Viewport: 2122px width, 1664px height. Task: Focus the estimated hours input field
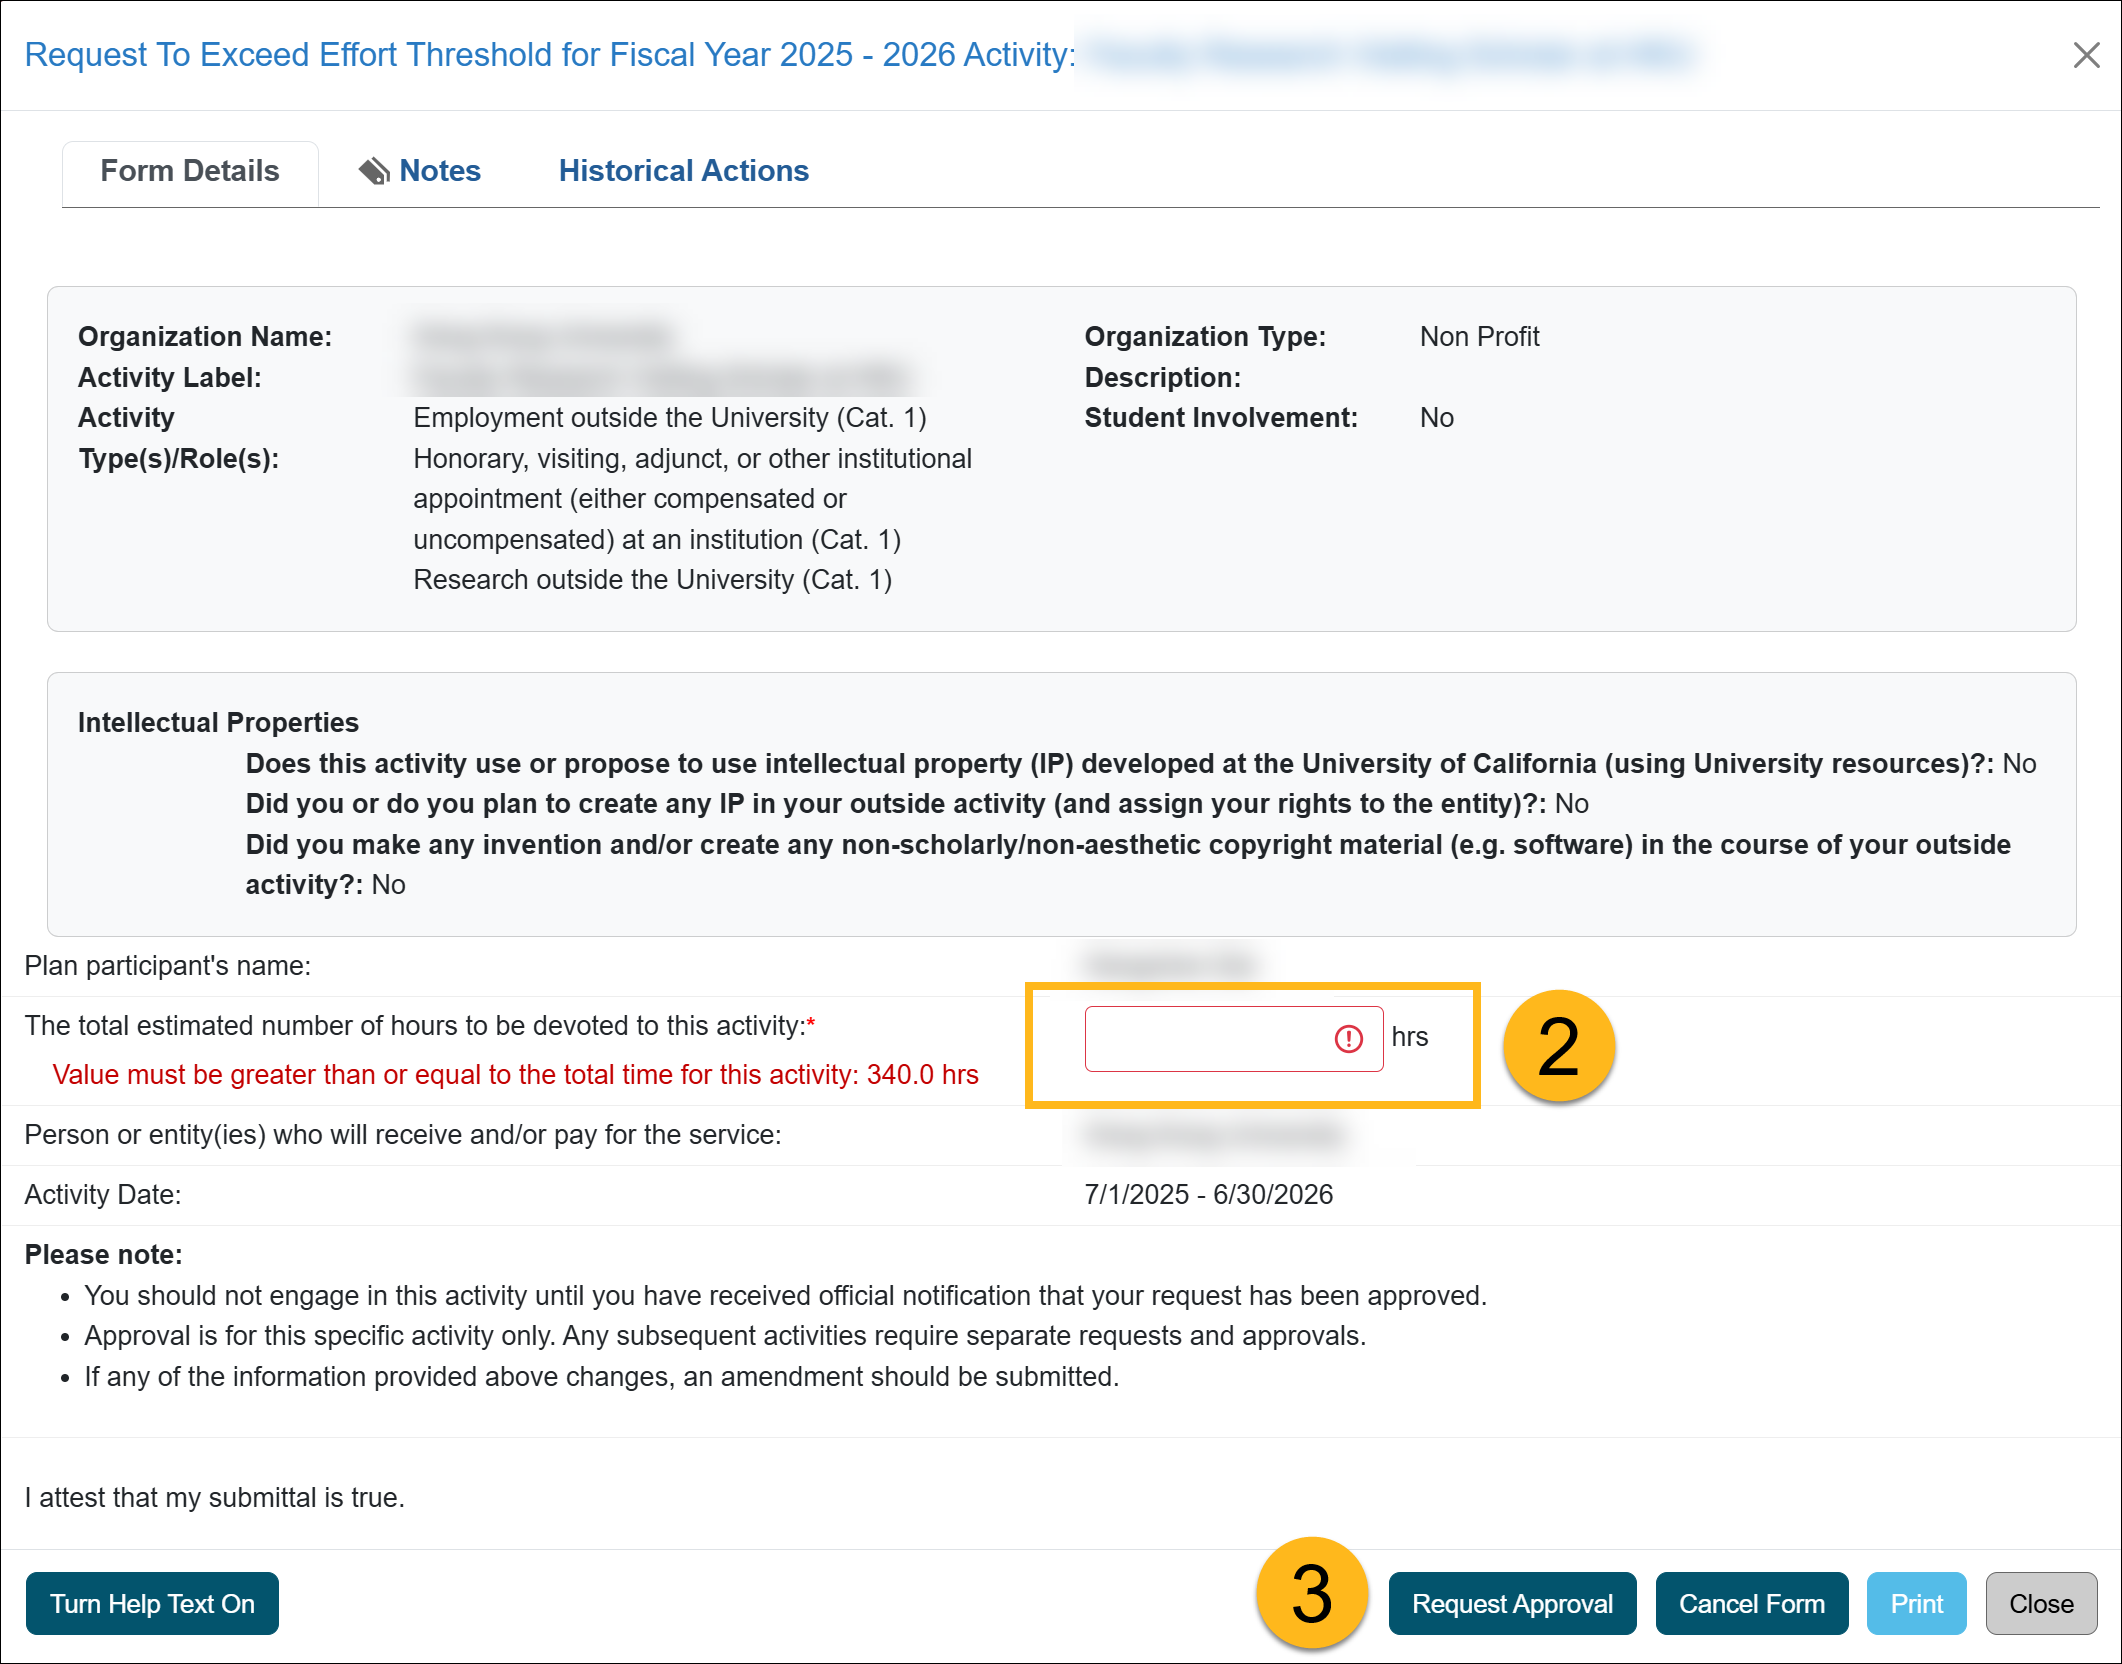click(x=1205, y=1039)
